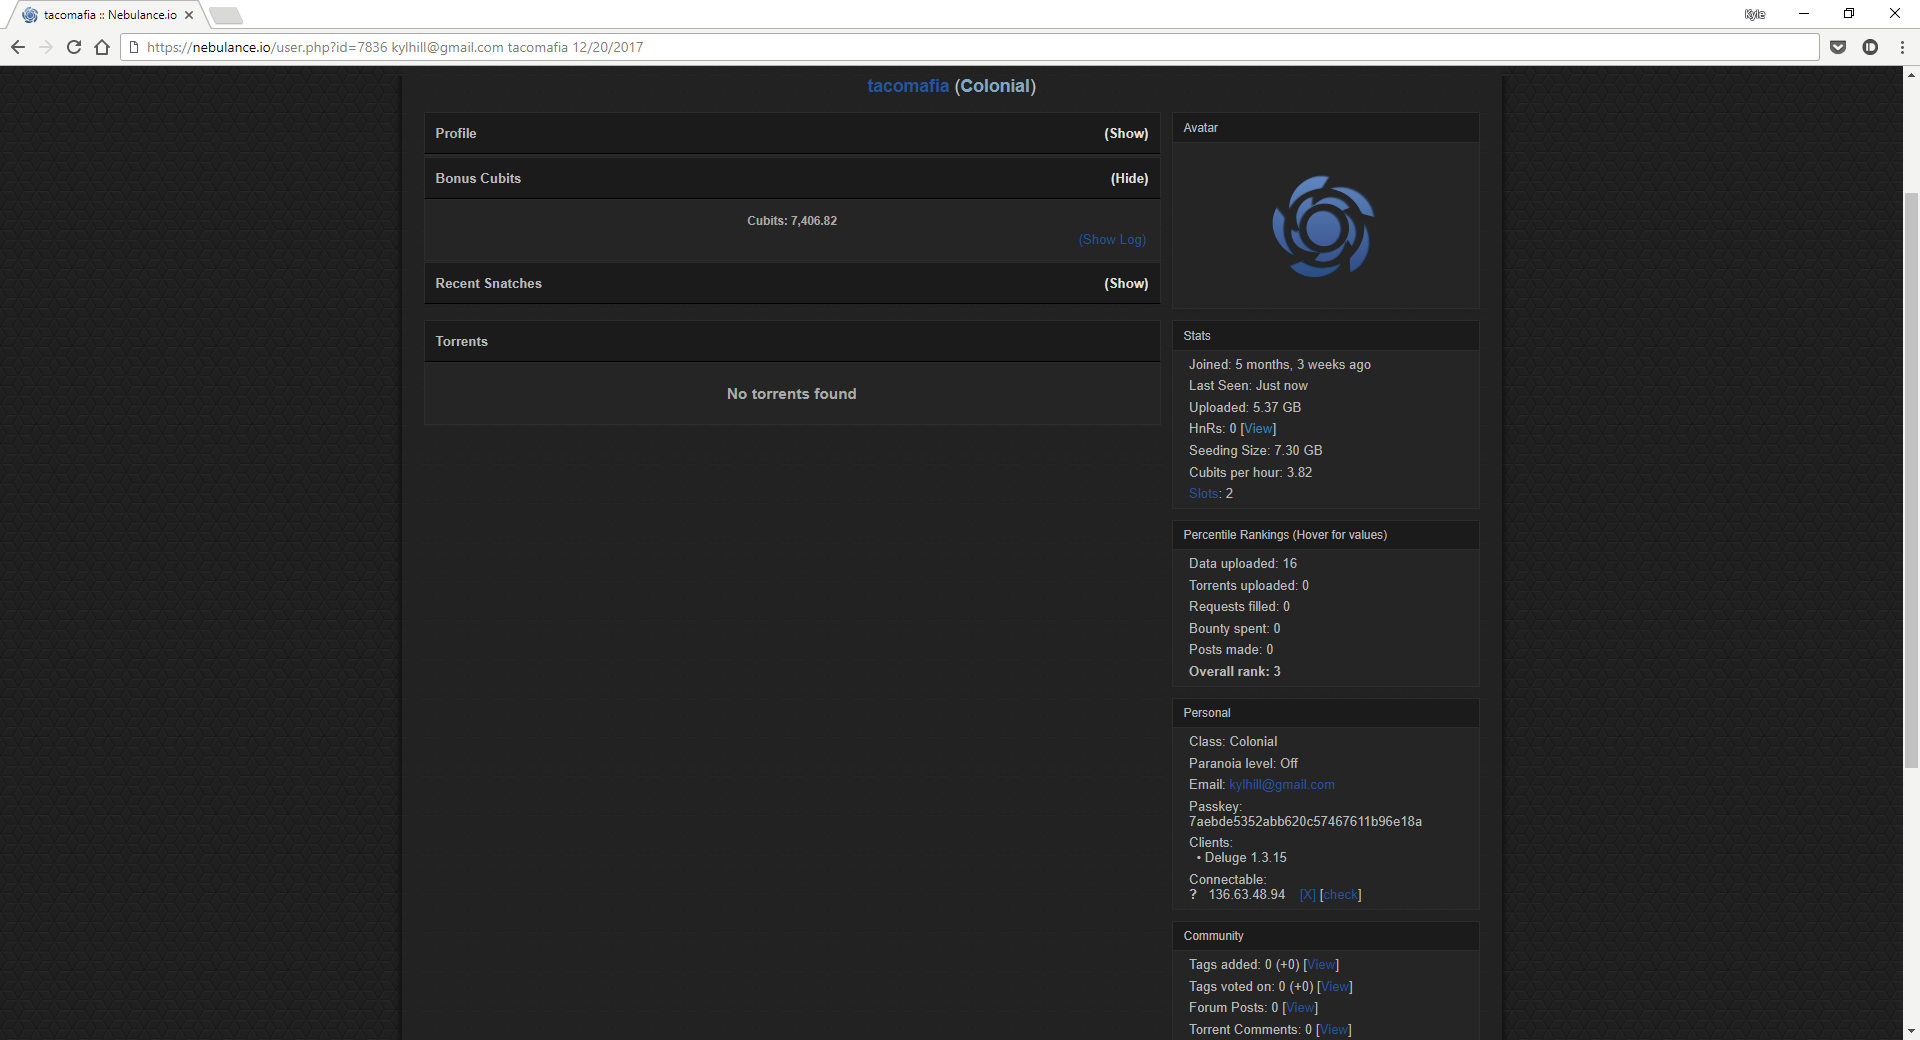Select the tacomafia Nebulance.io tab
Viewport: 1920px width, 1040px height.
pos(108,15)
